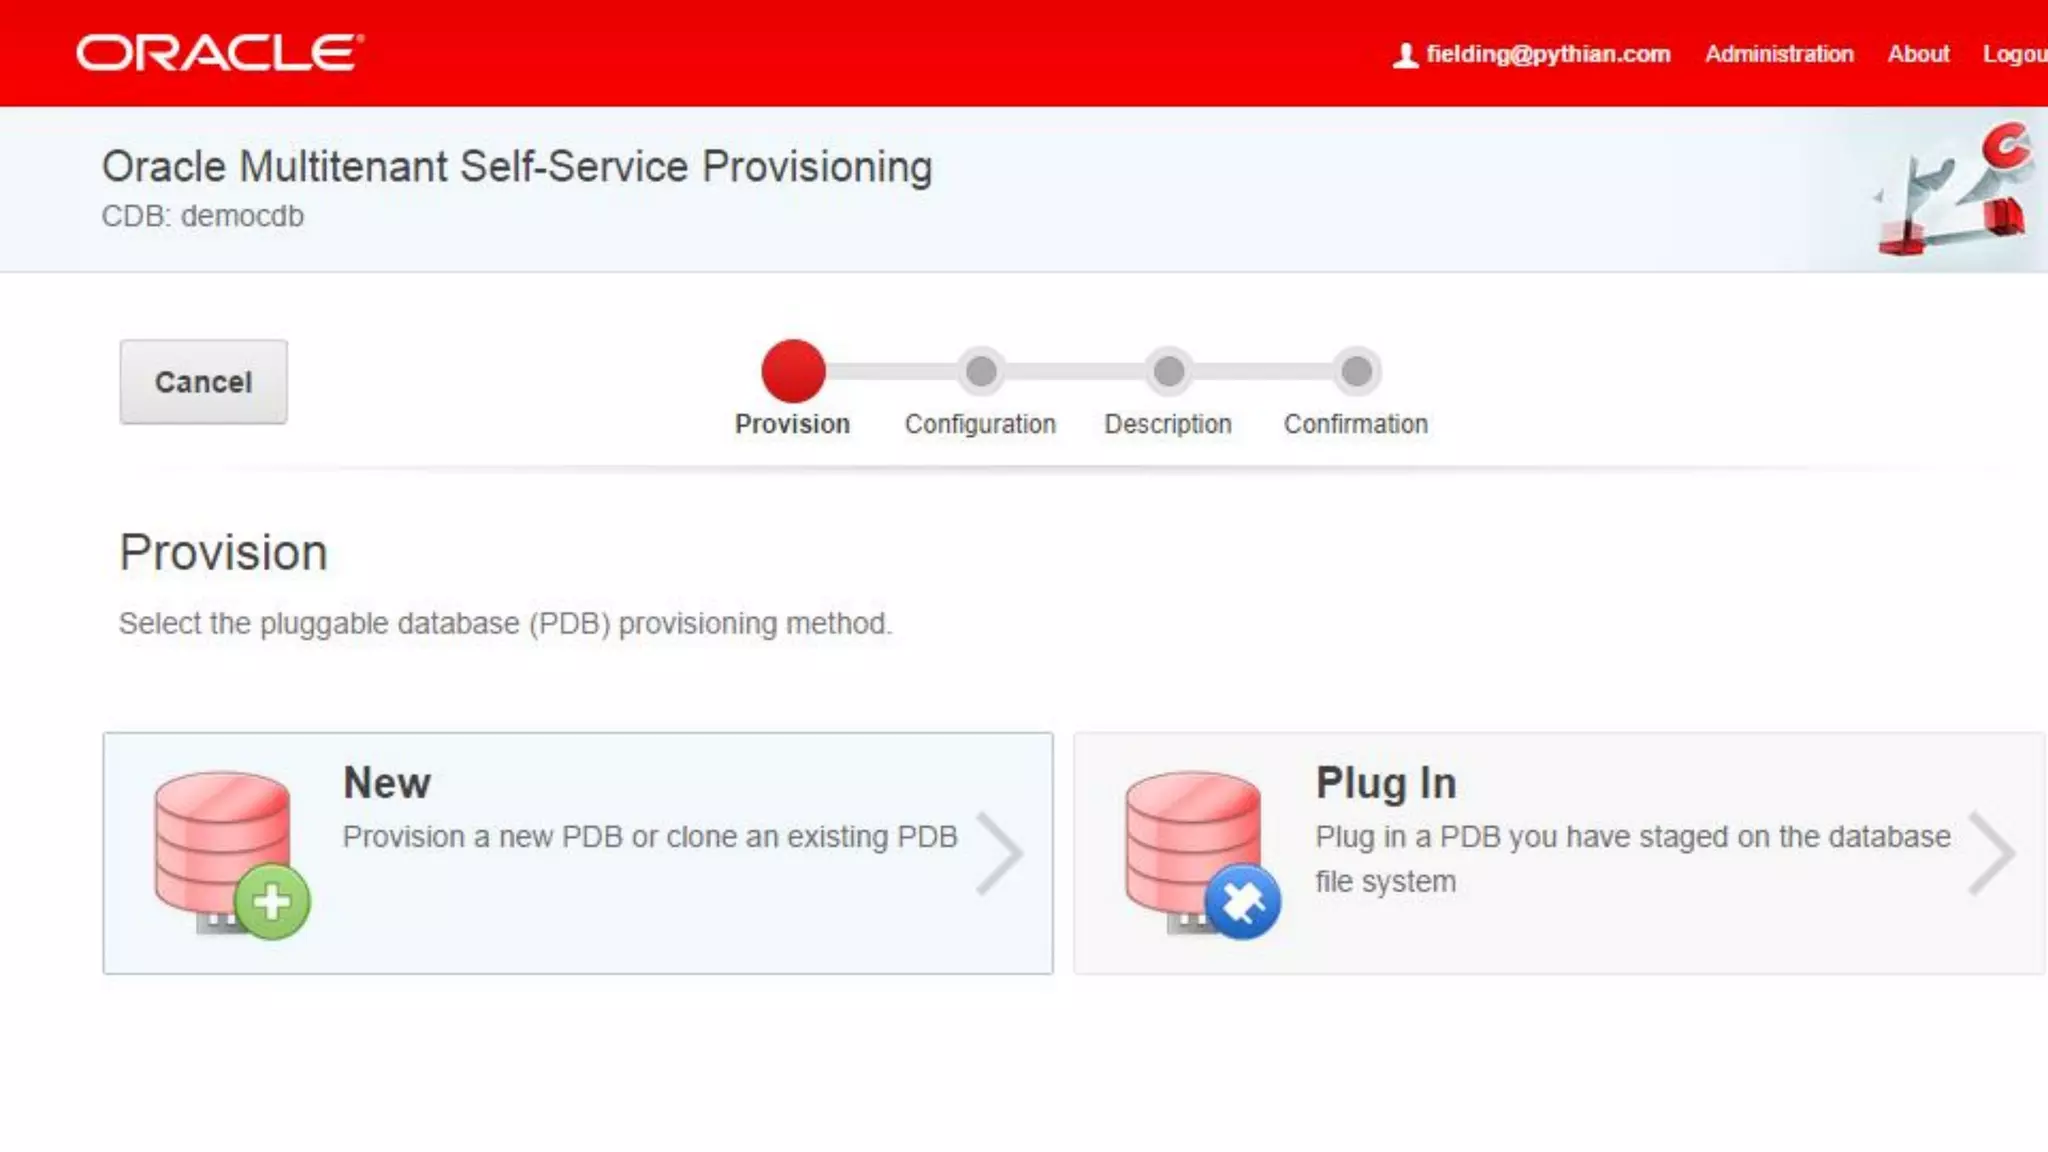
Task: Click the Confirmation step label
Action: coord(1355,424)
